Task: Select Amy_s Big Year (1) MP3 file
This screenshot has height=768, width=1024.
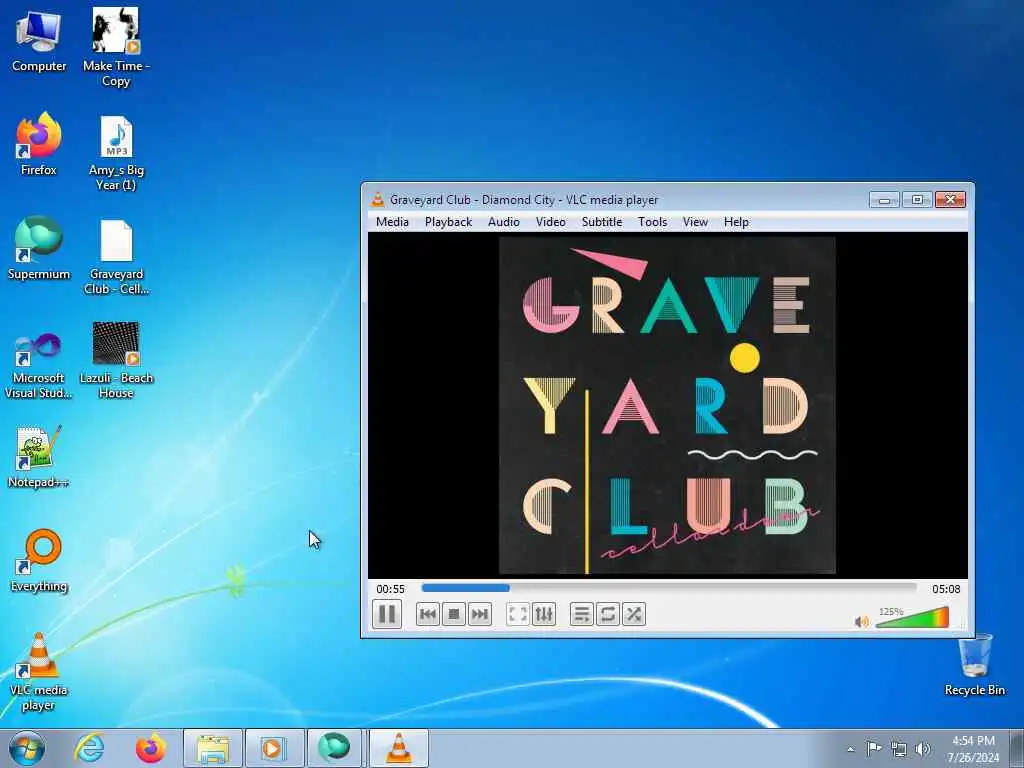Action: 116,153
